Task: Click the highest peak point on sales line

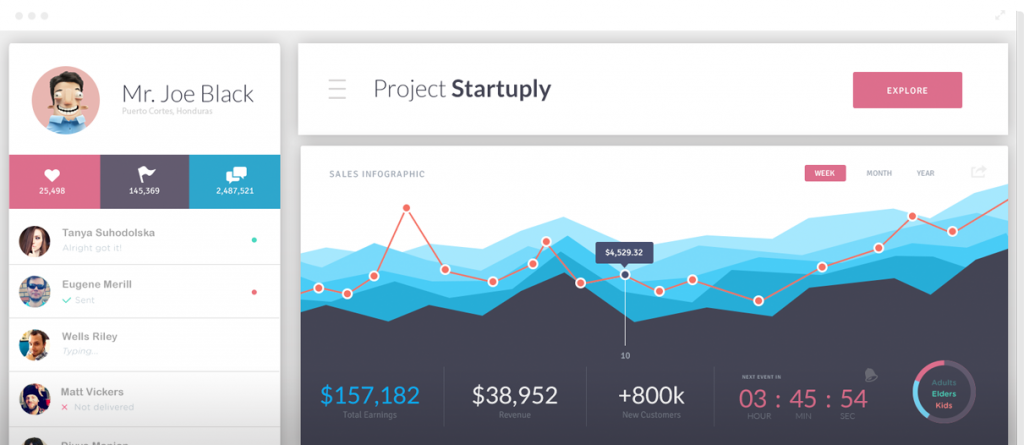Action: click(x=407, y=208)
